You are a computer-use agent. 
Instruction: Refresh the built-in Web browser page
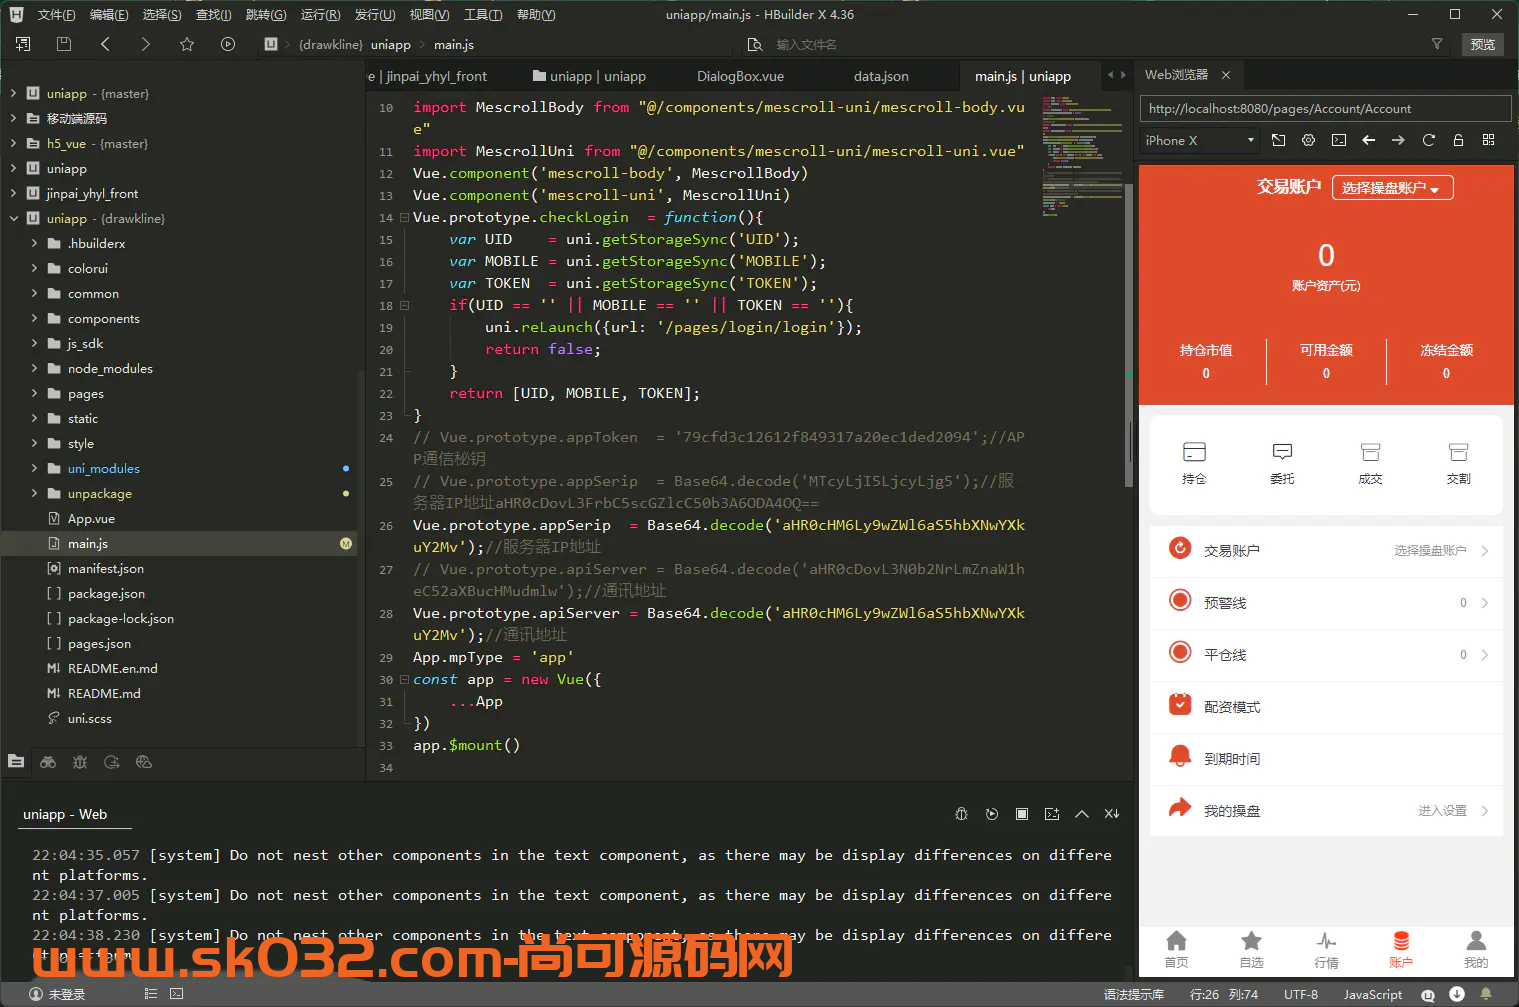point(1429,140)
